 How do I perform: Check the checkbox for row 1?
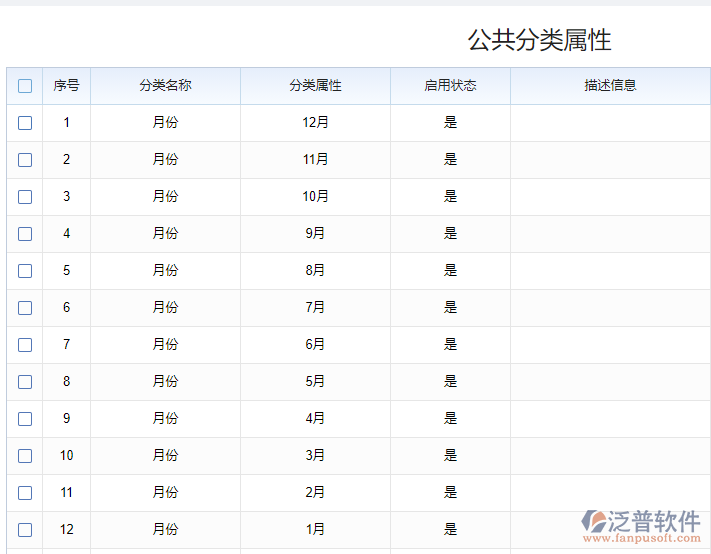(x=25, y=123)
